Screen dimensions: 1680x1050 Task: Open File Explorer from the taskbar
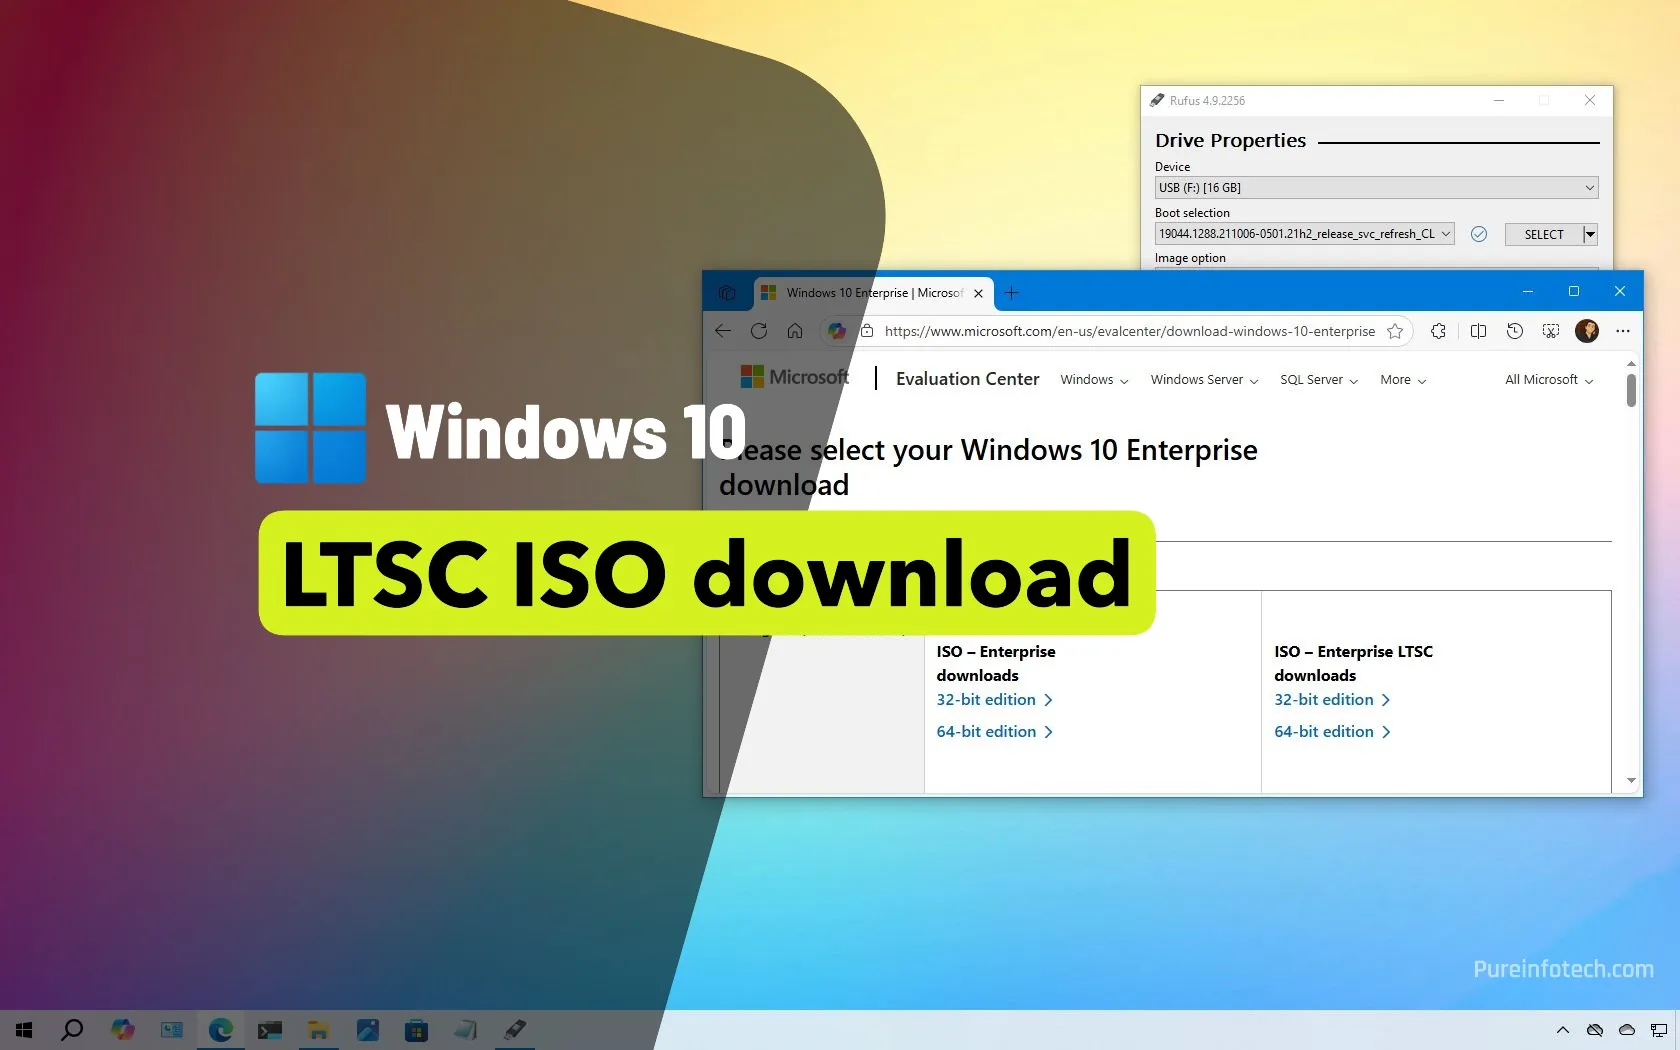(319, 1030)
